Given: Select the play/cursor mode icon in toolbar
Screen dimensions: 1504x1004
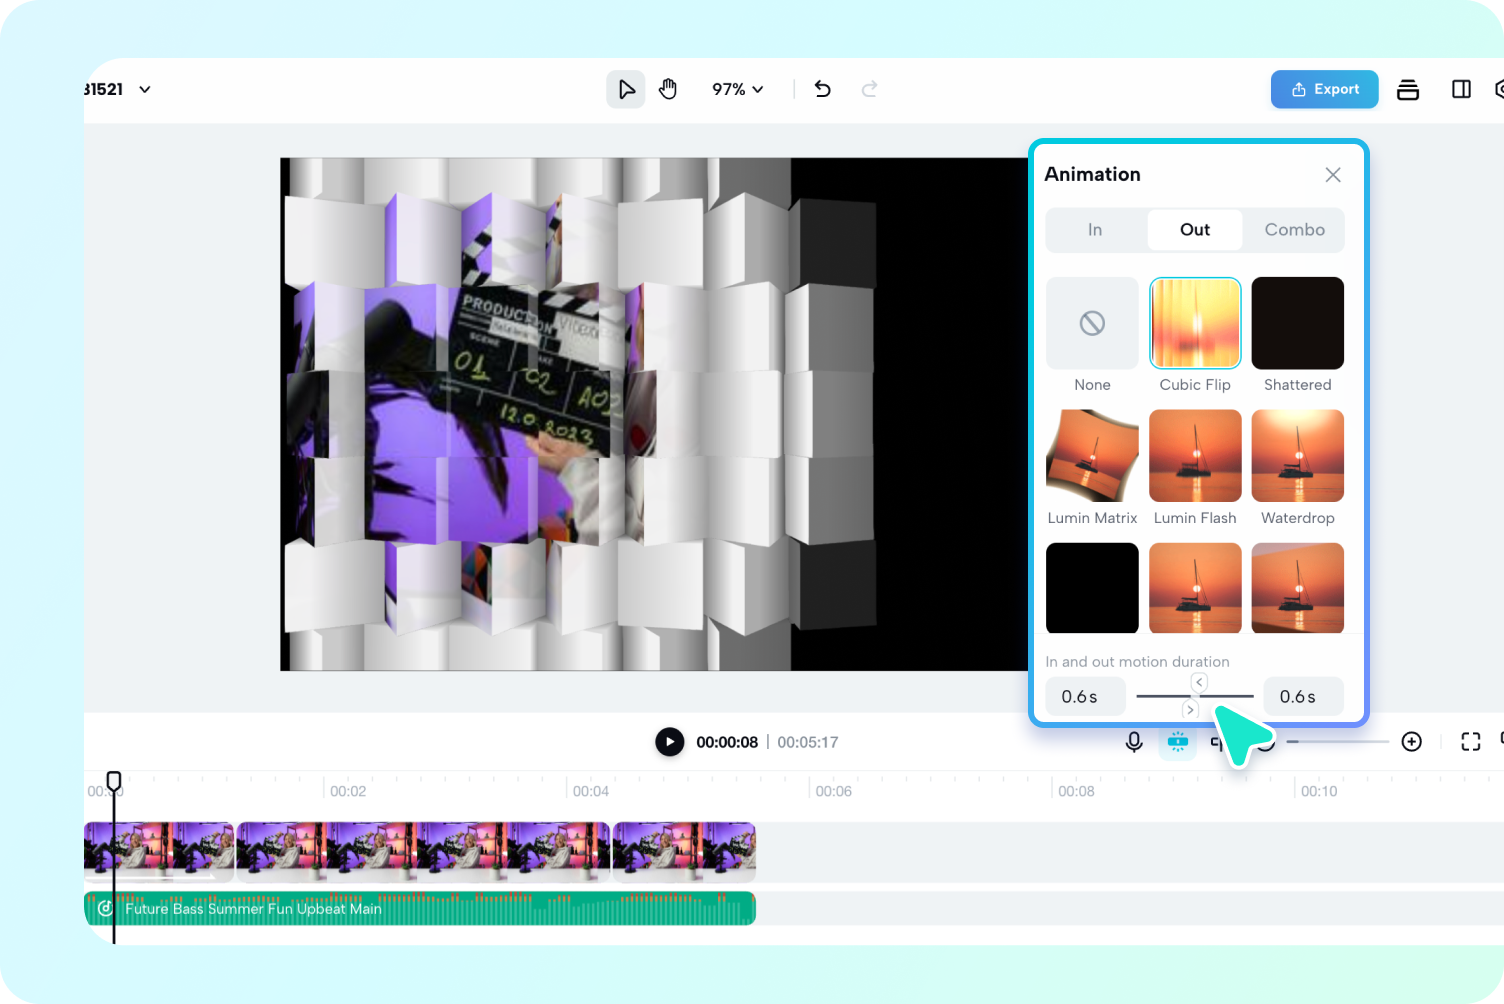Looking at the screenshot, I should point(626,89).
